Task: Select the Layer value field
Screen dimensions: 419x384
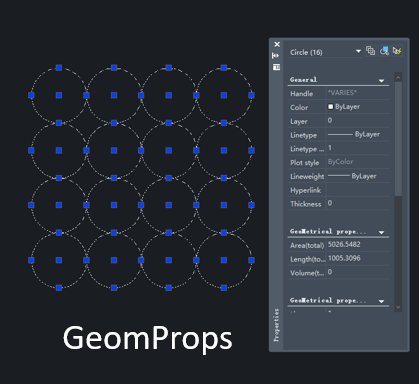Action: point(357,121)
